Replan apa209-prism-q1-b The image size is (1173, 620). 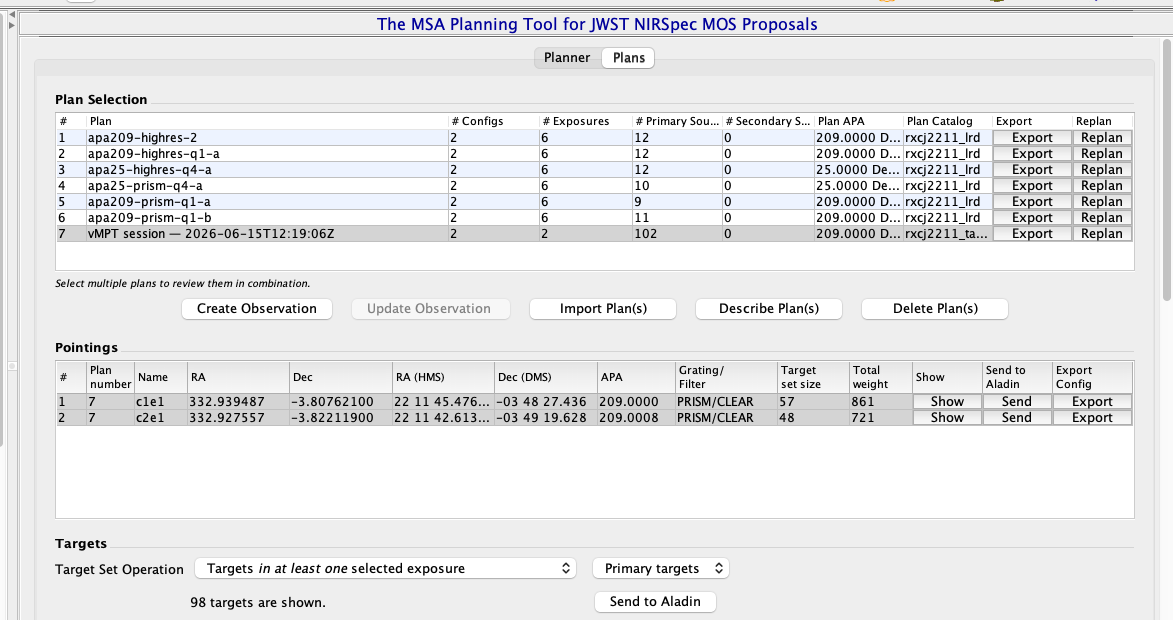coord(1101,218)
